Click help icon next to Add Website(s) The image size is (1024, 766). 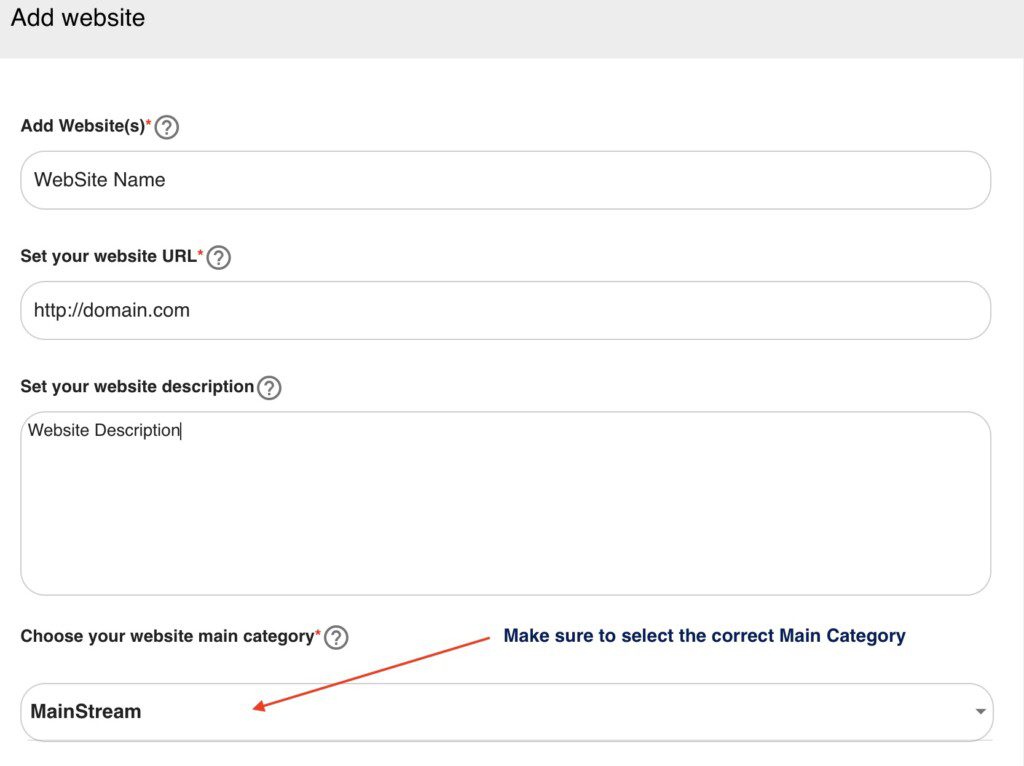point(167,127)
